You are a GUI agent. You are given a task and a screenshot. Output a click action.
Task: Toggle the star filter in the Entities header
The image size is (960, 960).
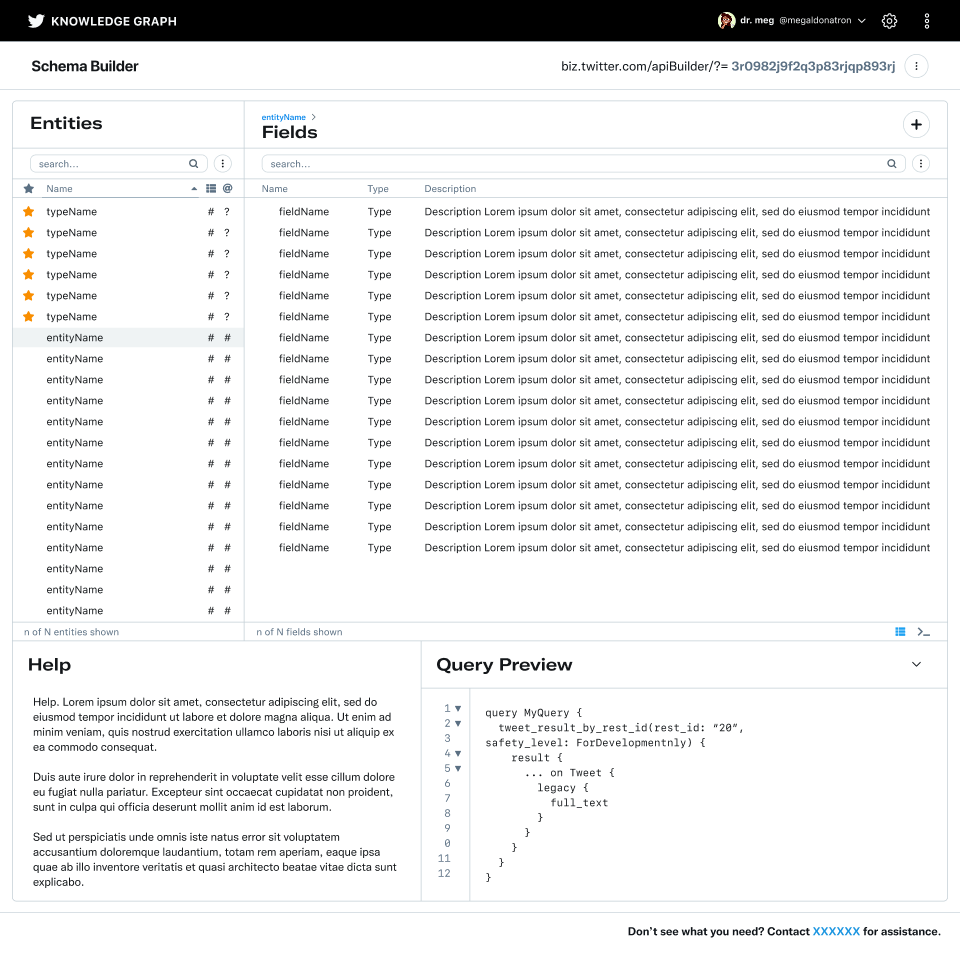click(x=29, y=189)
